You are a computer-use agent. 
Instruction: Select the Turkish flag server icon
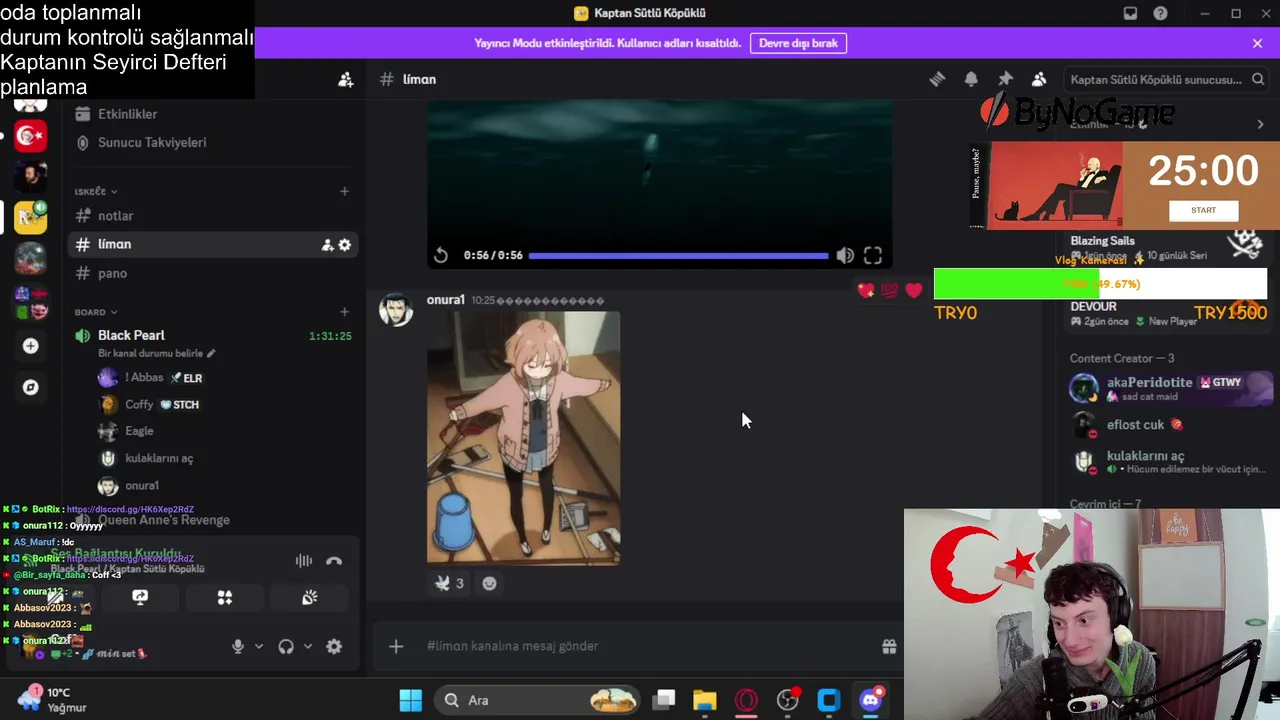(x=31, y=135)
